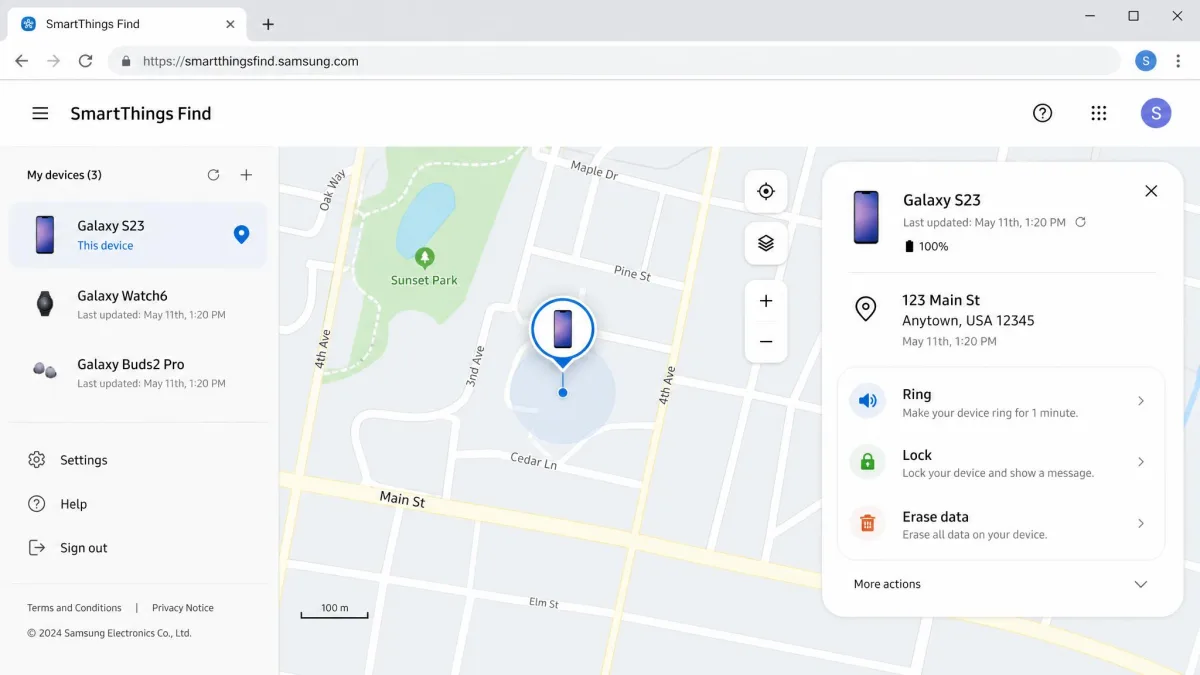
Task: Open Ring option via its chevron
Action: point(1141,401)
